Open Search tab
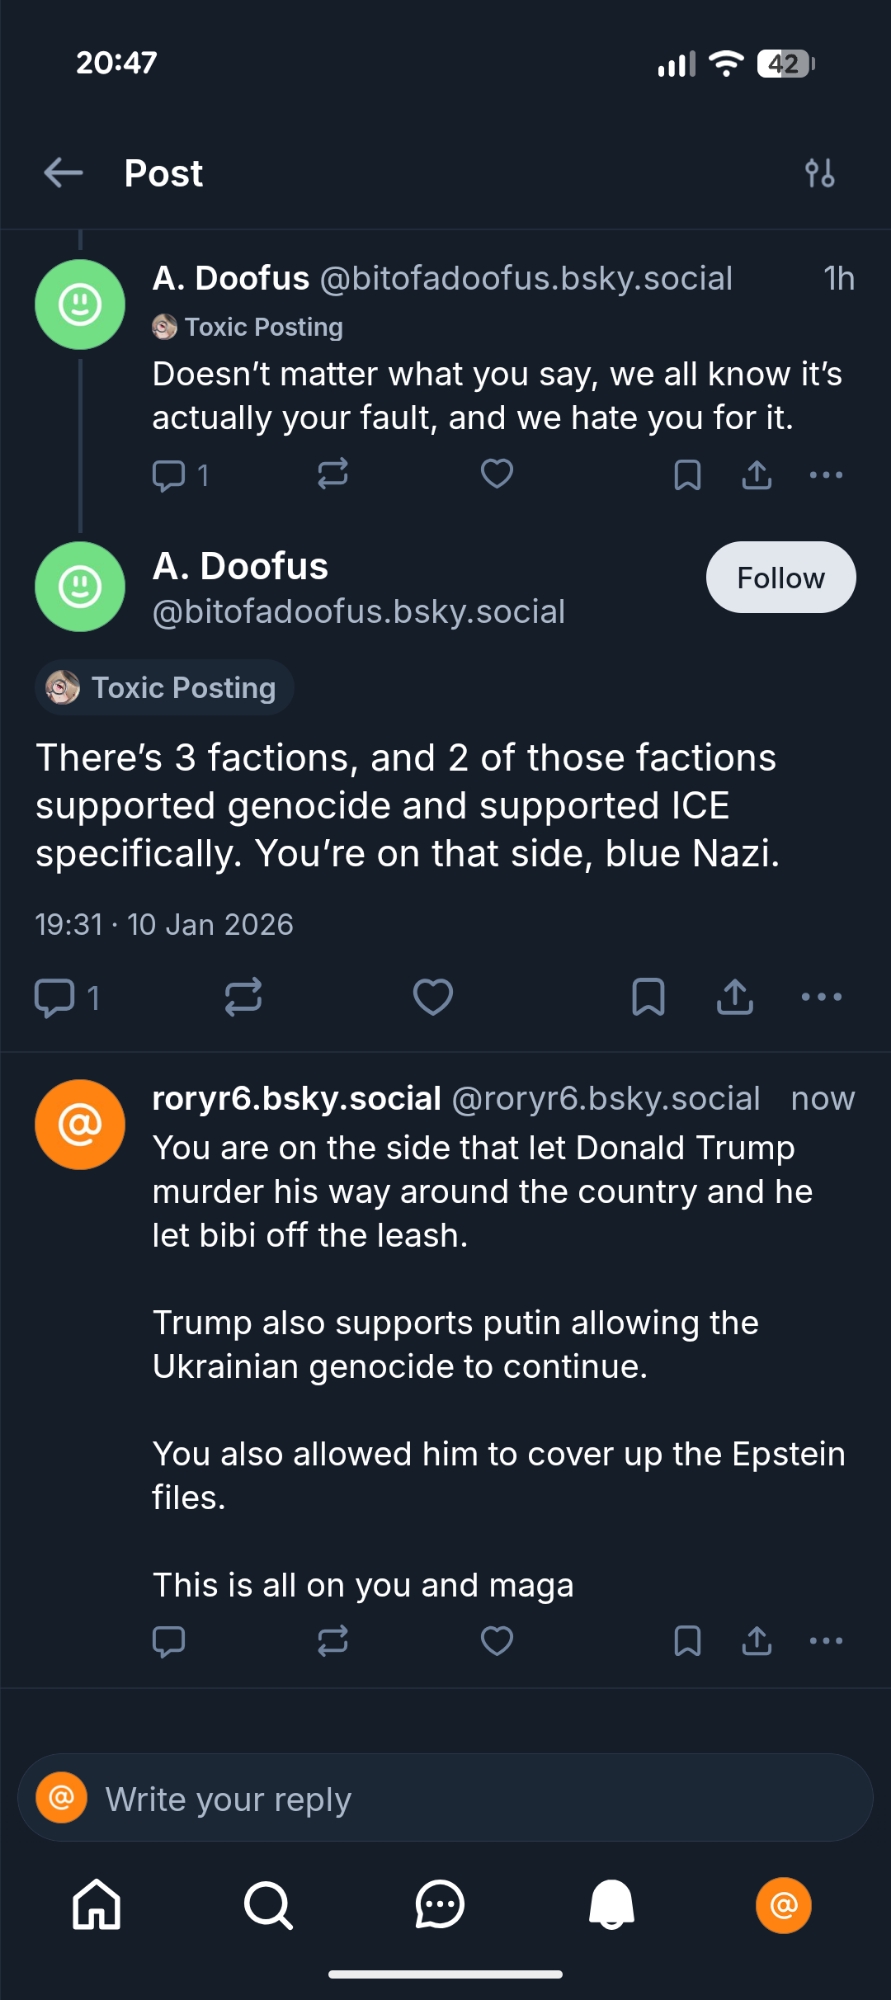The height and width of the screenshot is (2000, 891). coord(268,1905)
